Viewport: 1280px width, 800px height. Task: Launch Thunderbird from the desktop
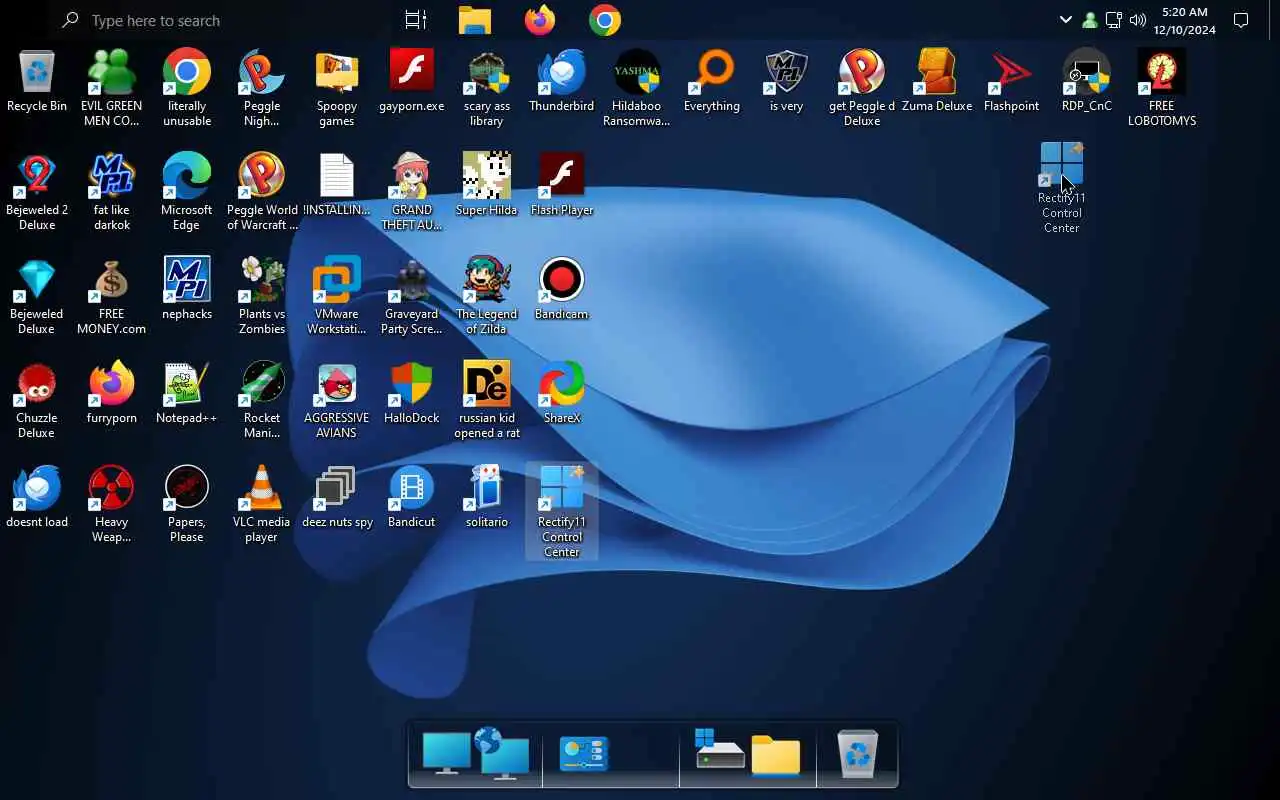(562, 82)
